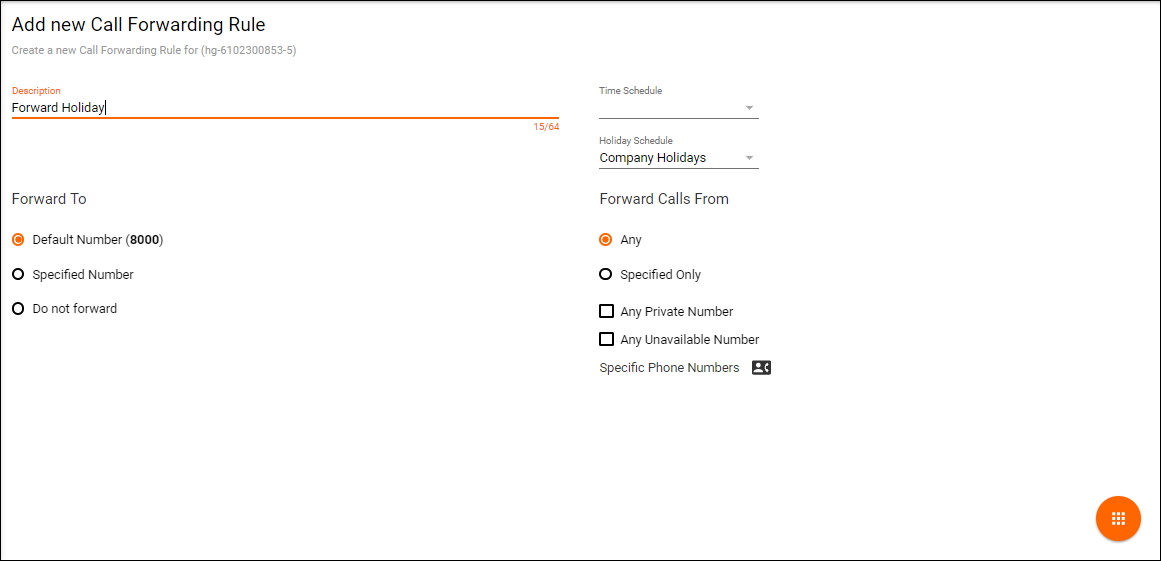The width and height of the screenshot is (1161, 561).
Task: Click the Specific Phone Numbers label
Action: point(669,368)
